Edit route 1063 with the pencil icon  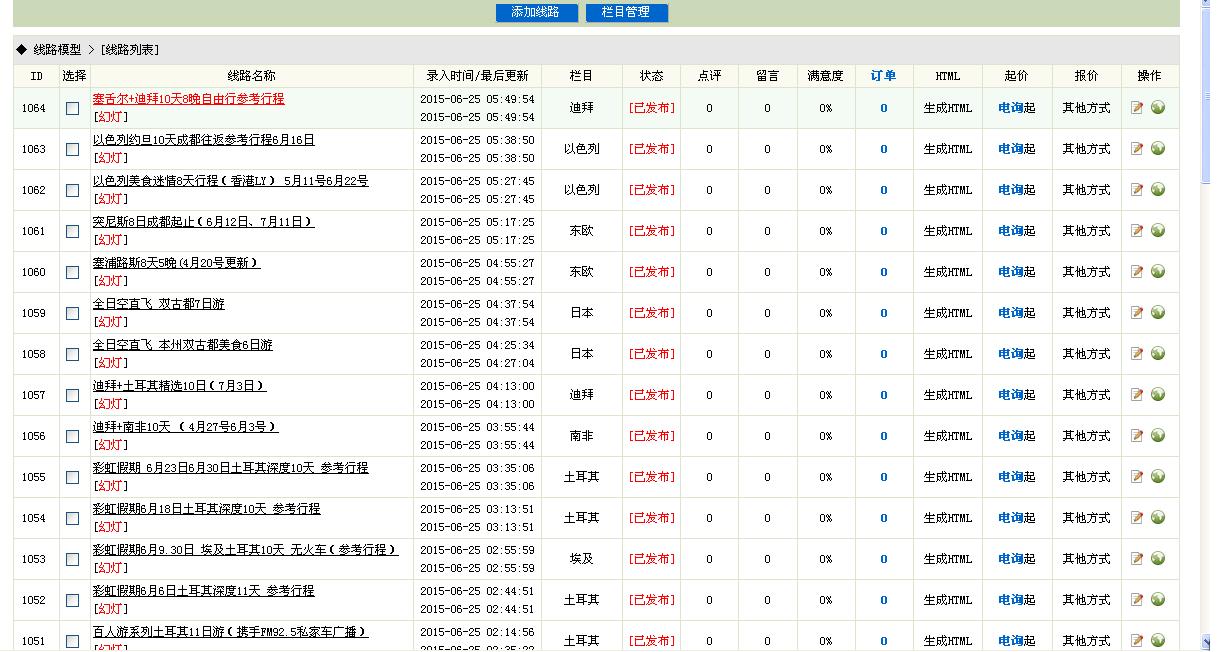pyautogui.click(x=1137, y=148)
